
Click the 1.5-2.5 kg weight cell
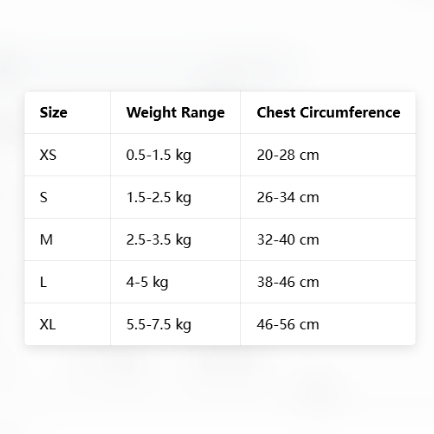175,197
